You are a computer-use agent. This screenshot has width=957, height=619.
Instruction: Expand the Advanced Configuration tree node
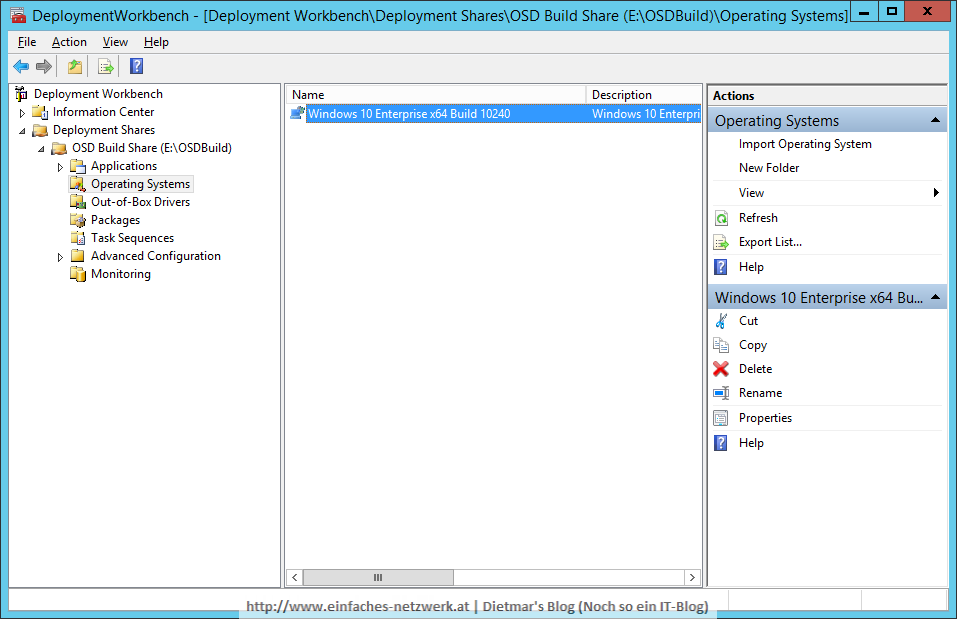[x=60, y=257]
